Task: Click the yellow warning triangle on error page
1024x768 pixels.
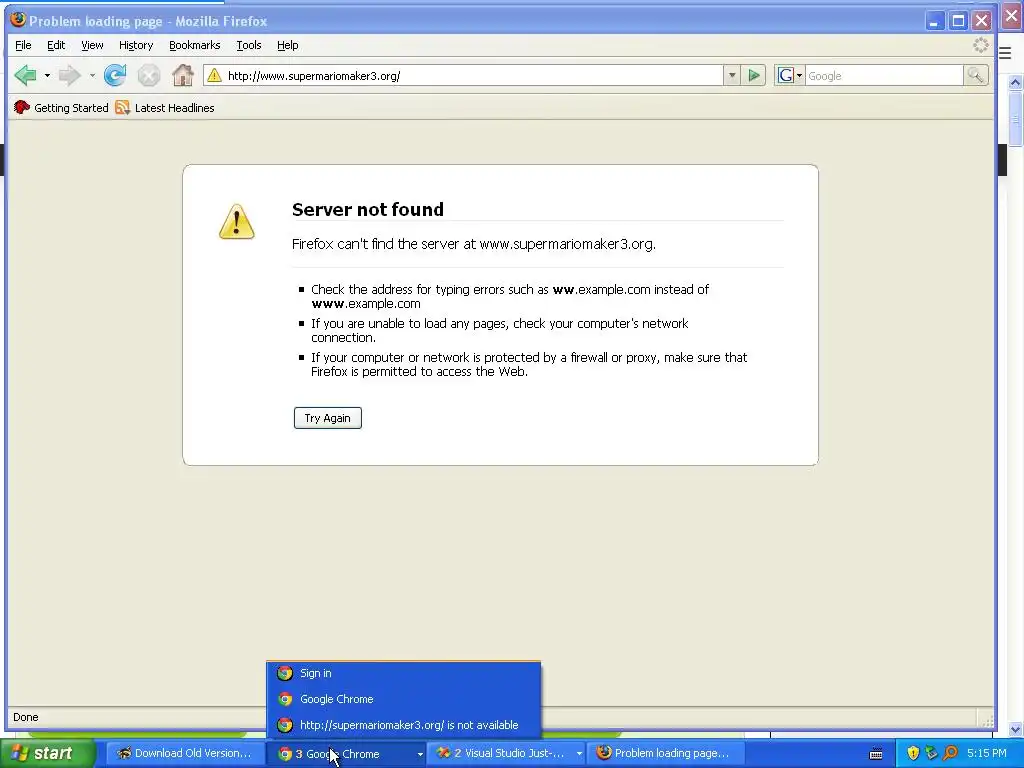Action: tap(236, 221)
